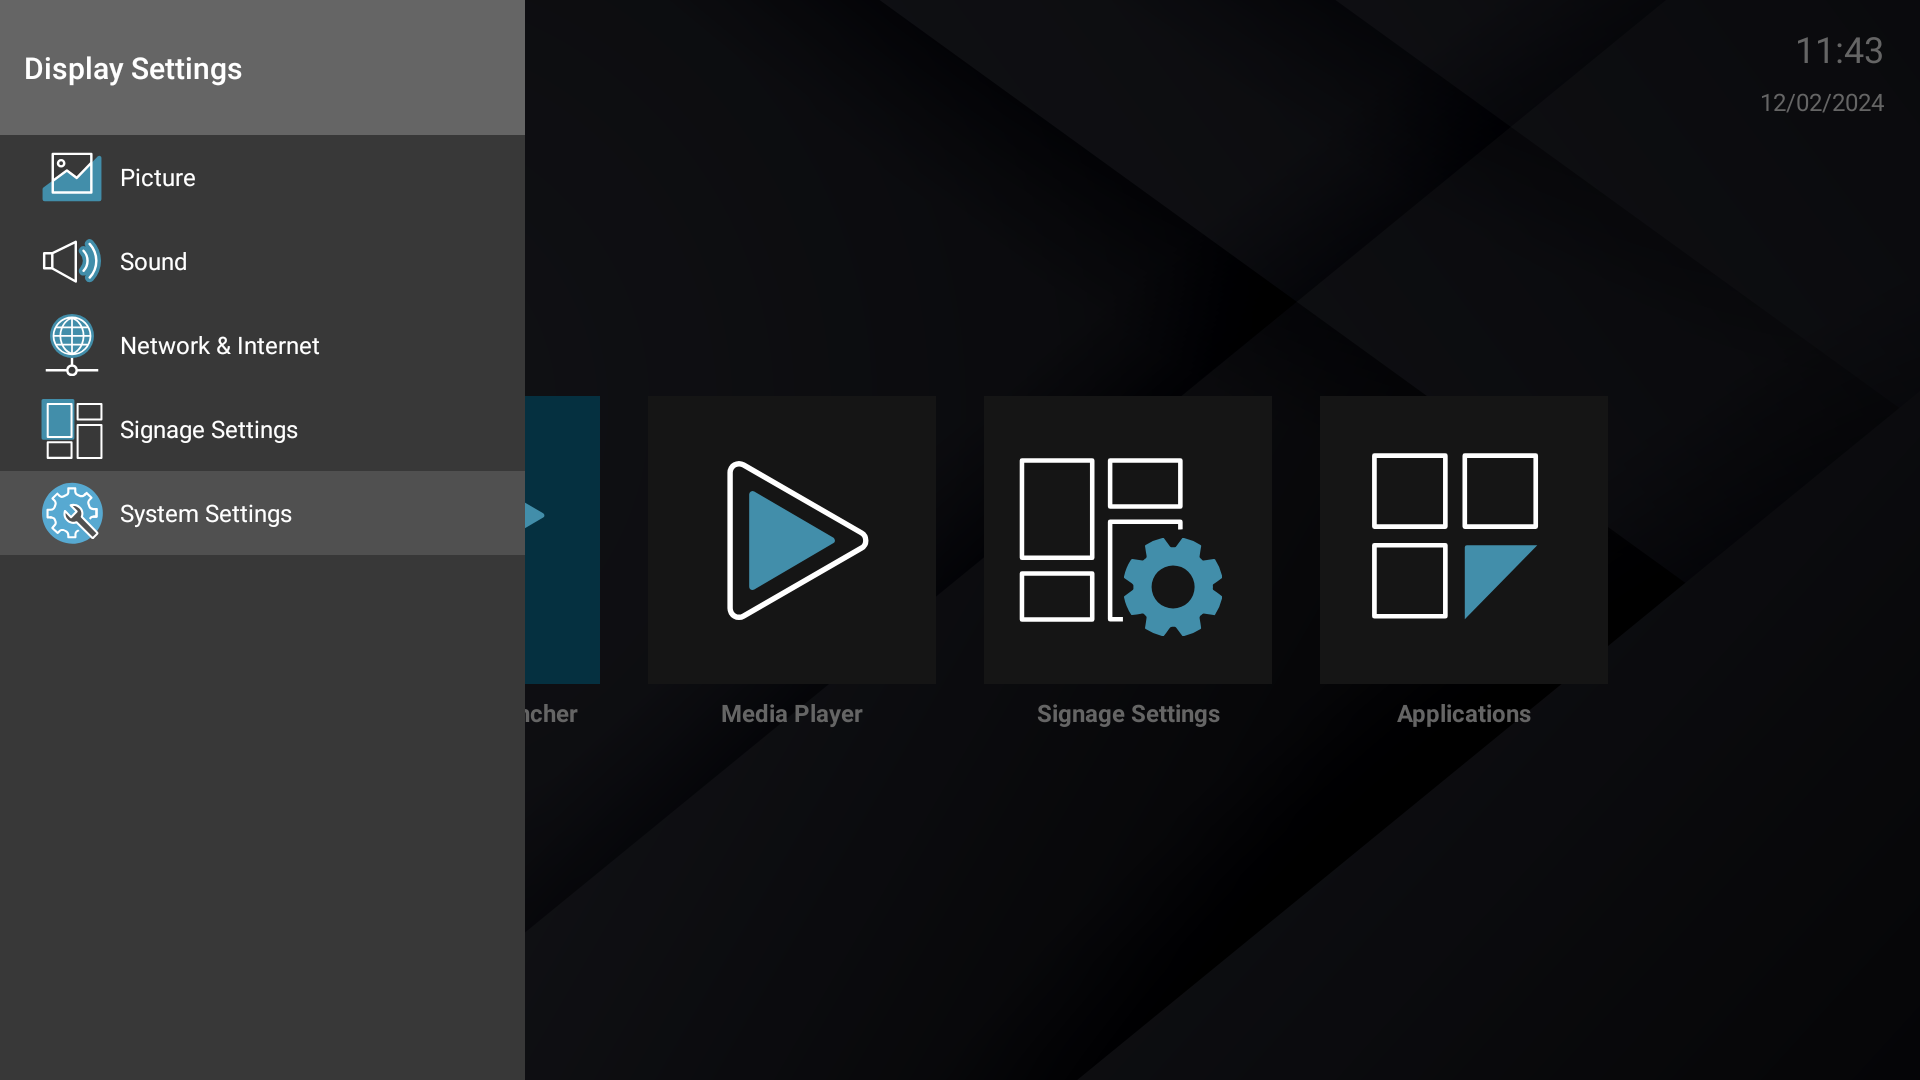Select Picture display settings
The image size is (1920, 1080).
tap(158, 177)
